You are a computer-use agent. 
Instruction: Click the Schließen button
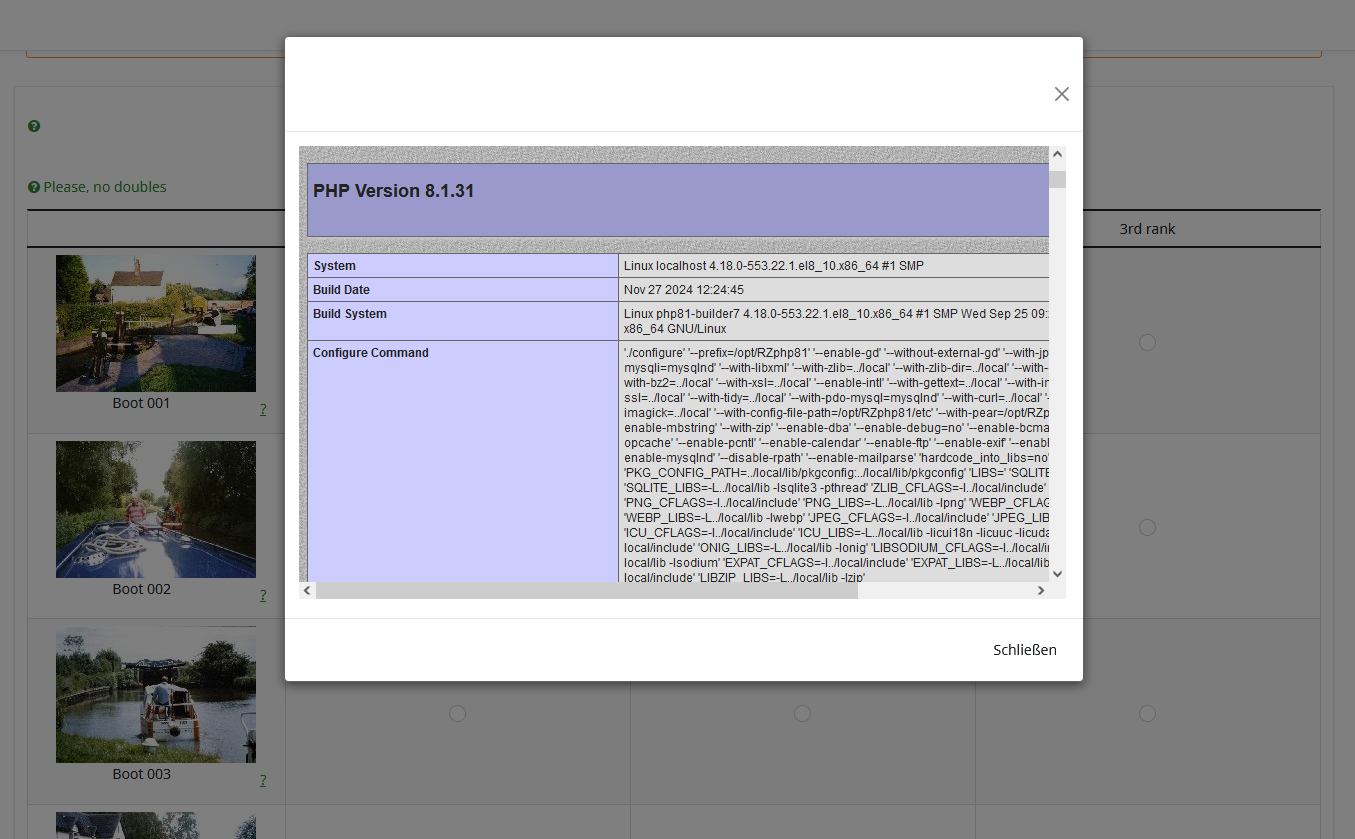click(1024, 650)
